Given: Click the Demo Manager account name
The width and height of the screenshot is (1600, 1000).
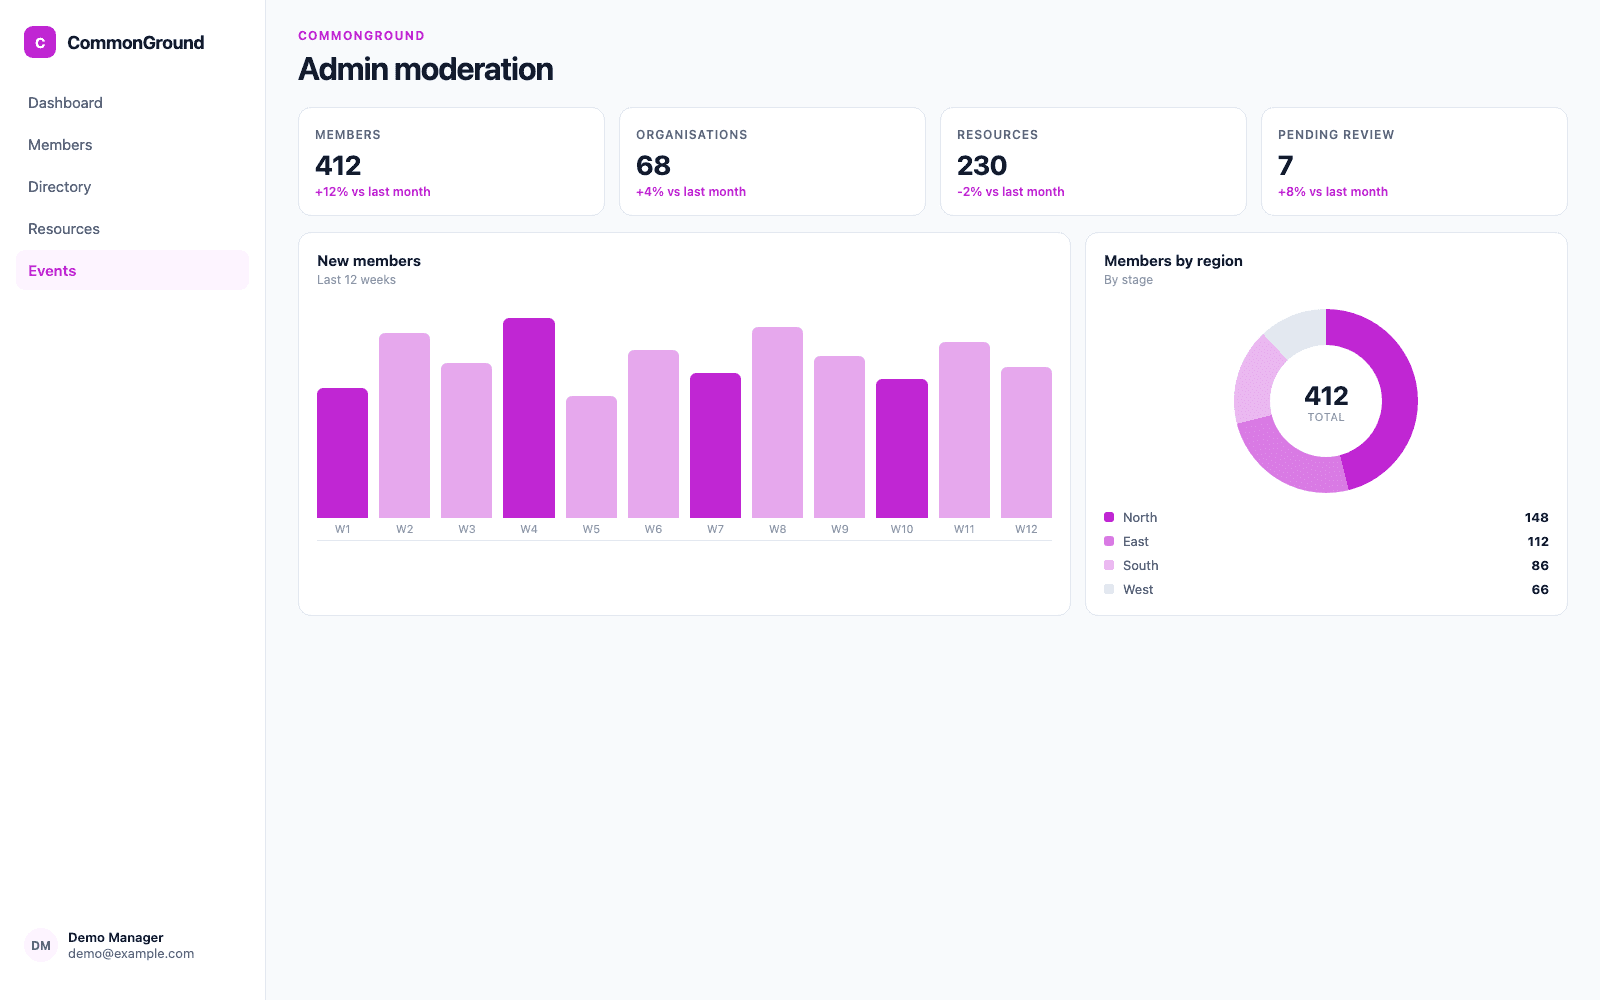Looking at the screenshot, I should tap(116, 937).
